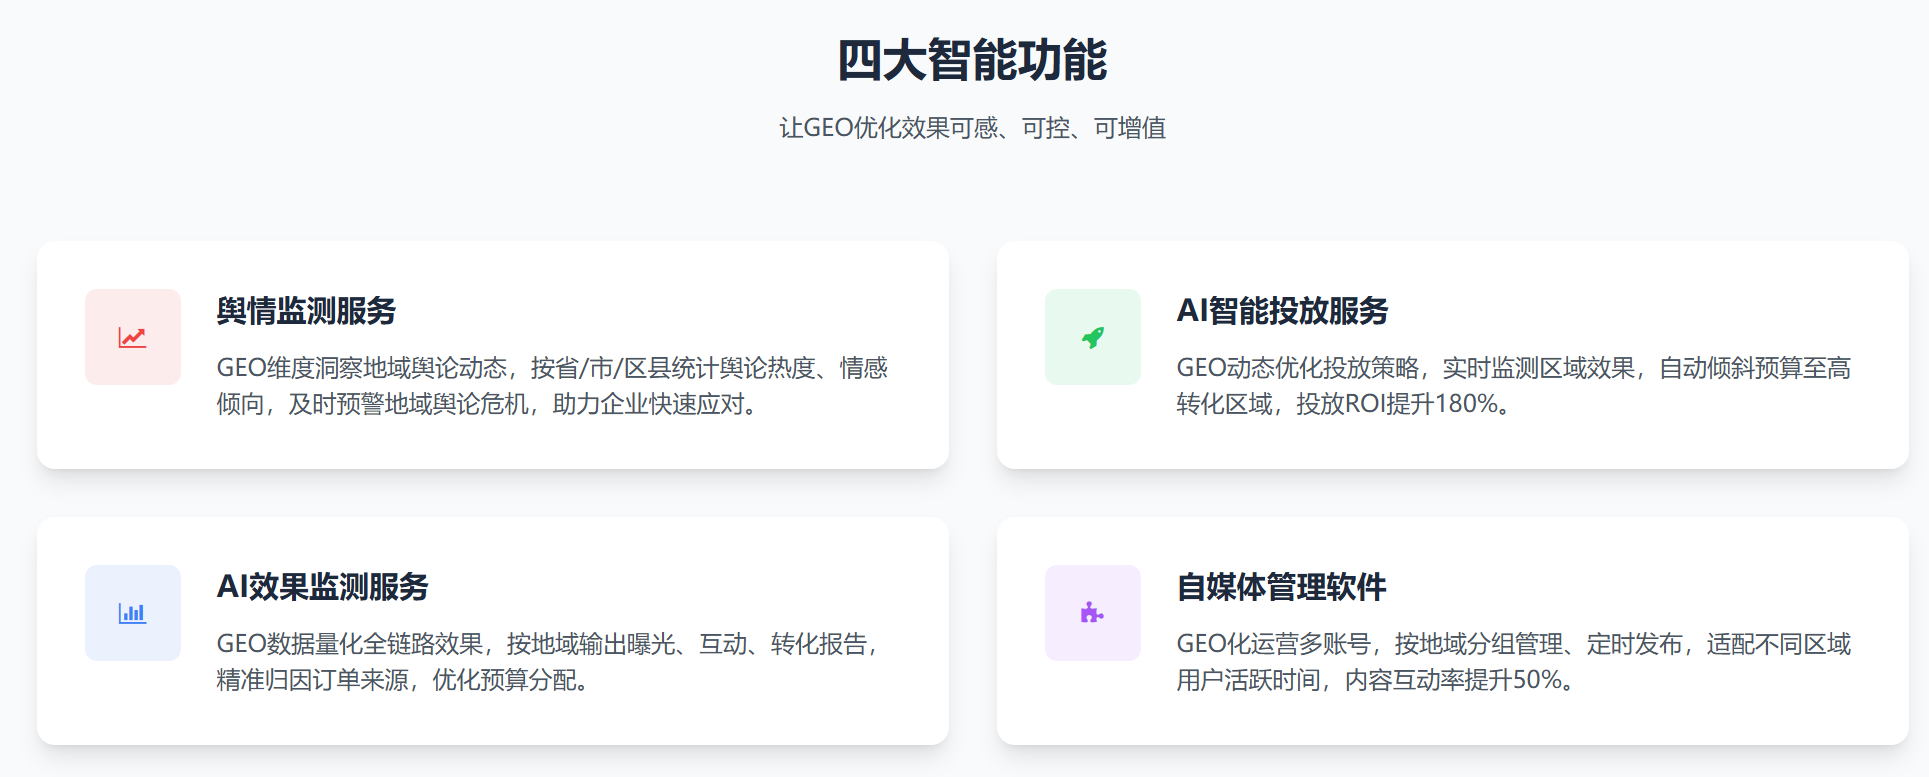Click the blue bar chart icon
Screen dimensions: 1929x777
132,613
